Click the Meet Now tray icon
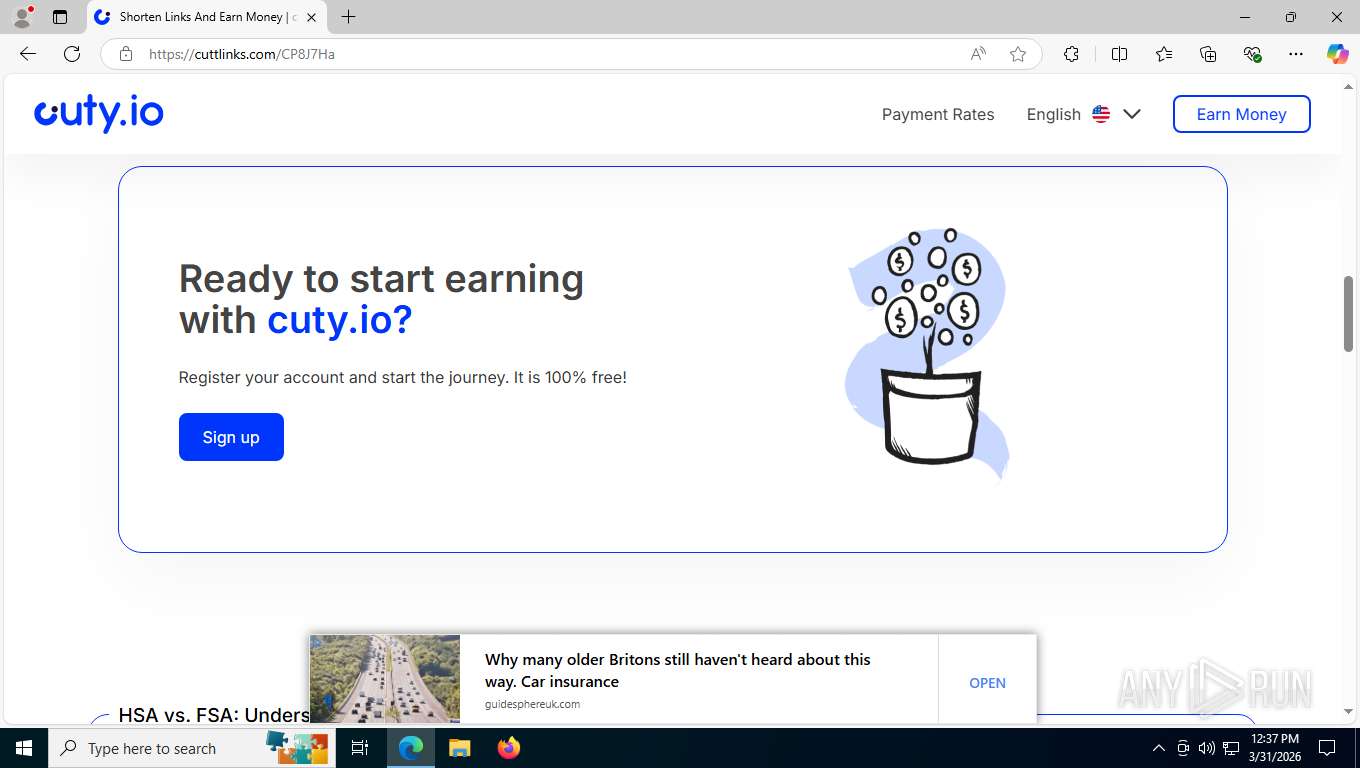 coord(1183,748)
